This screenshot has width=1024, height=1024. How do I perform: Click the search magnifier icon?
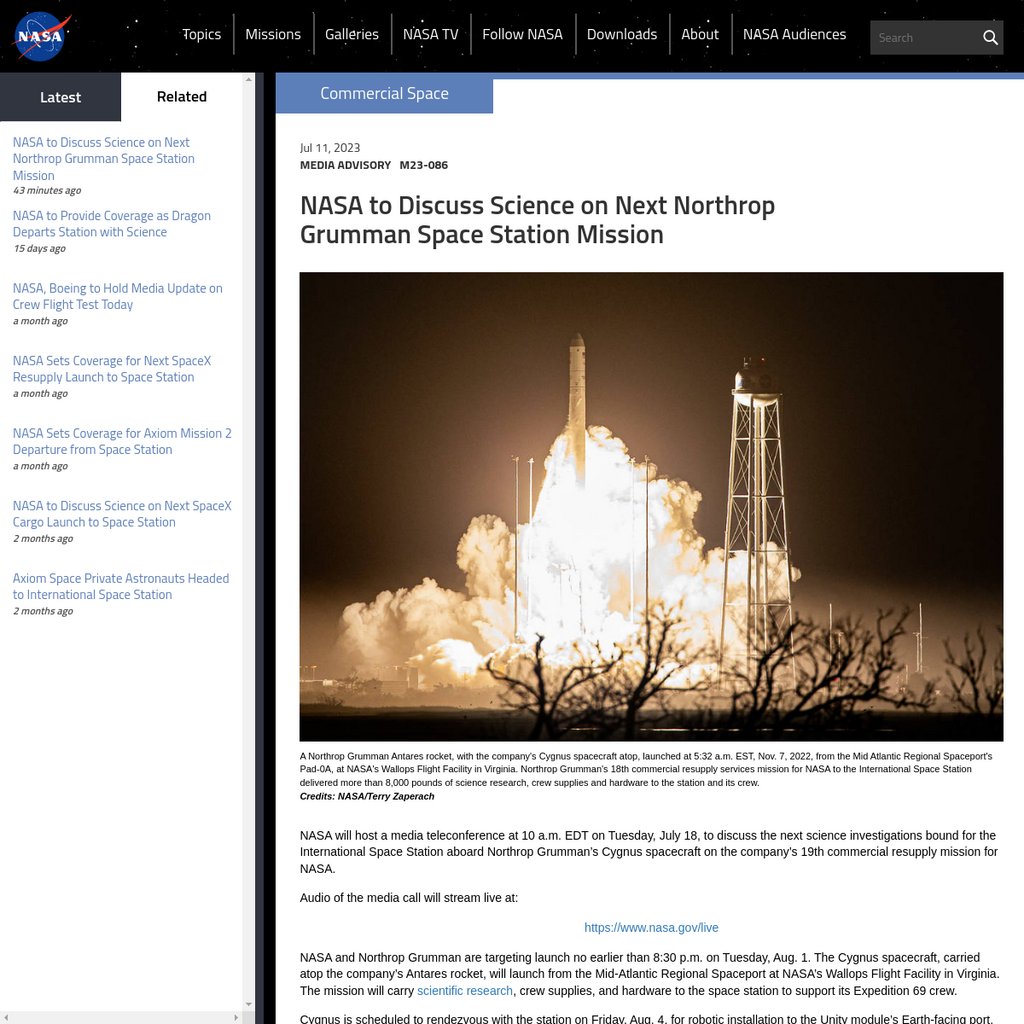click(990, 38)
